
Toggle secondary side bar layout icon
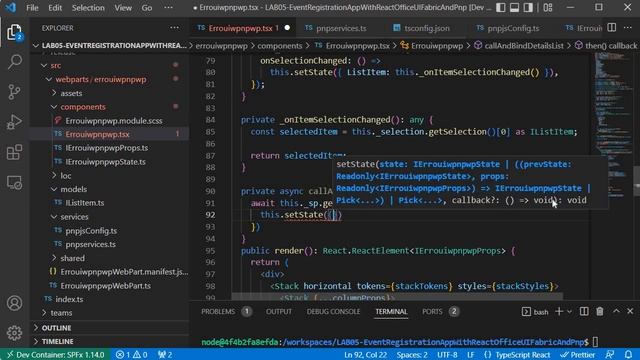(528, 7)
